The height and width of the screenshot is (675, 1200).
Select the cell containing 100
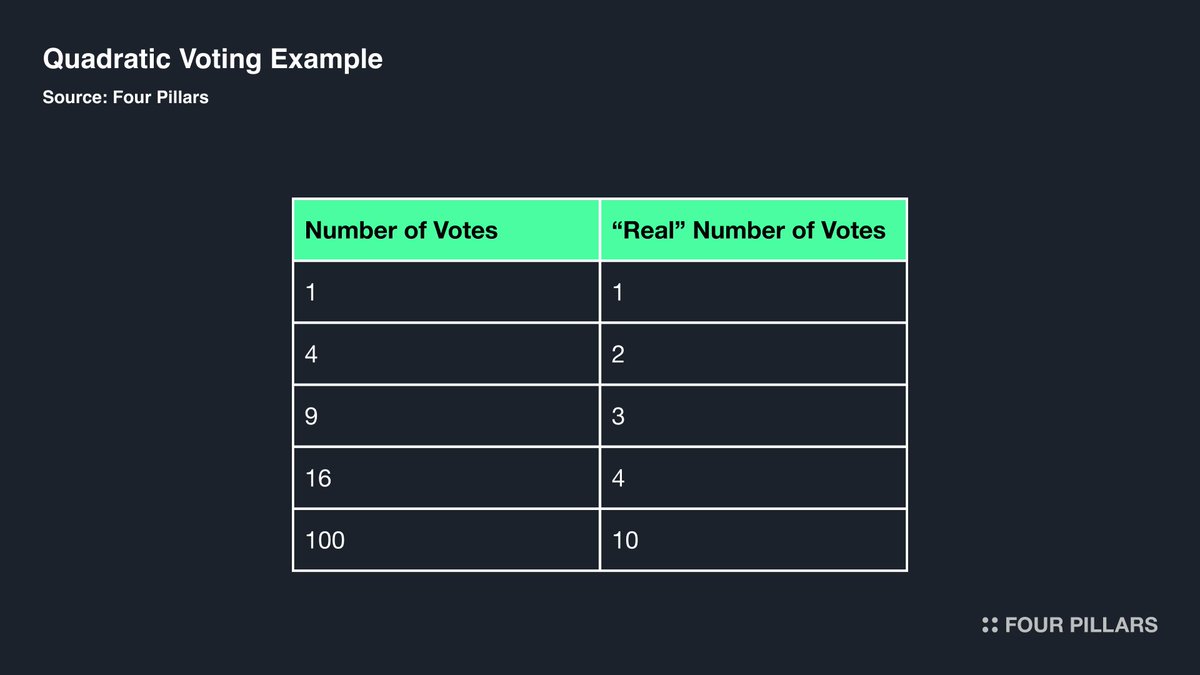[x=446, y=540]
